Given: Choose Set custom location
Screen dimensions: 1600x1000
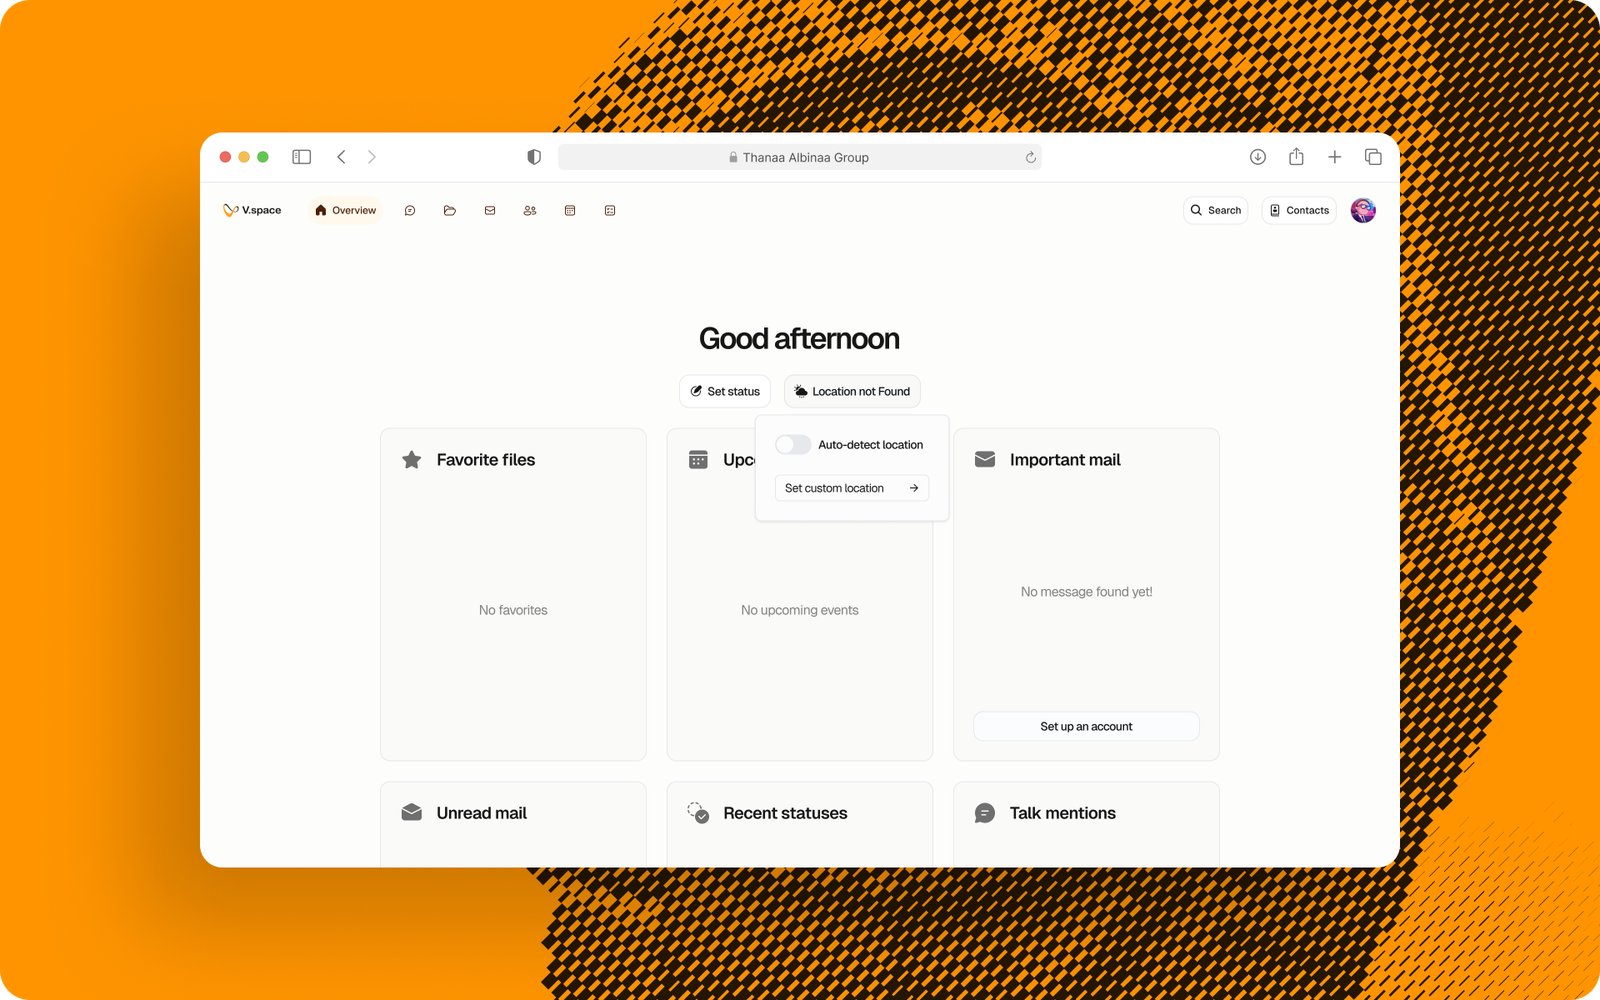Looking at the screenshot, I should click(852, 488).
